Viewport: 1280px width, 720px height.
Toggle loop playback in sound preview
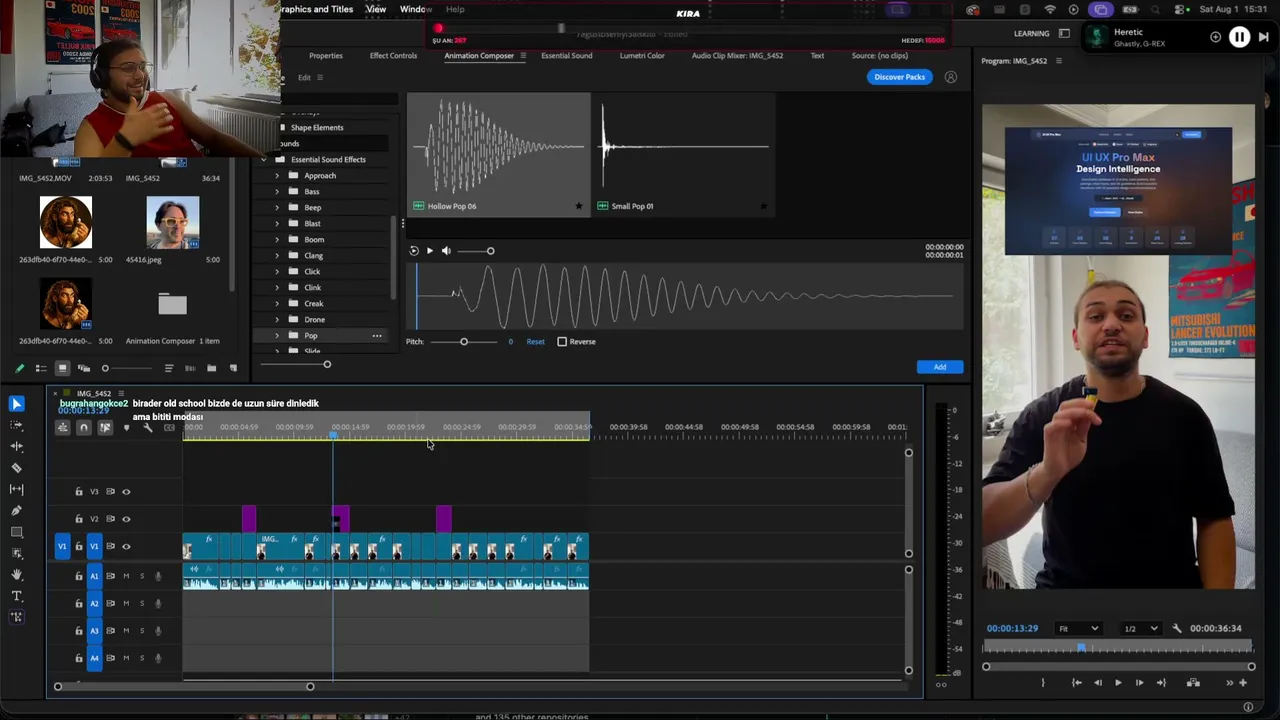pyautogui.click(x=414, y=251)
